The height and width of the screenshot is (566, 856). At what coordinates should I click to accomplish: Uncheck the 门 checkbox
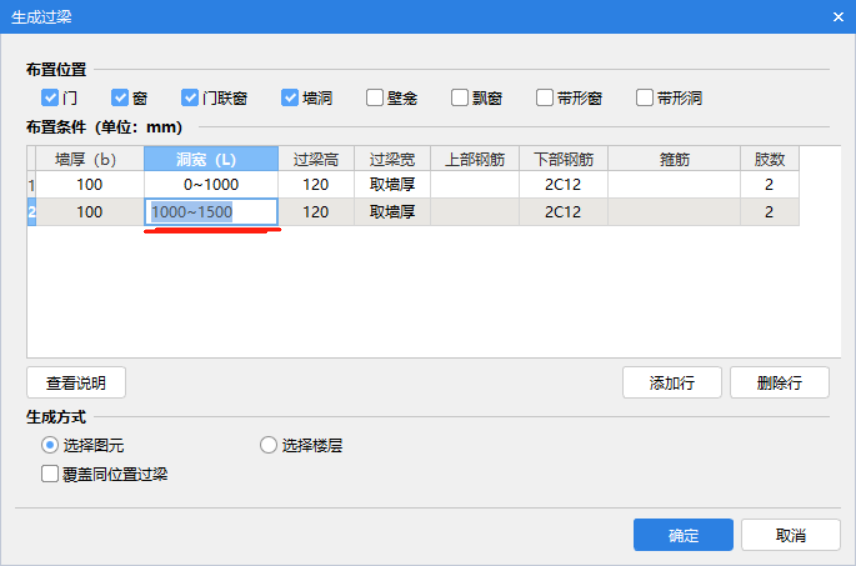(x=50, y=98)
